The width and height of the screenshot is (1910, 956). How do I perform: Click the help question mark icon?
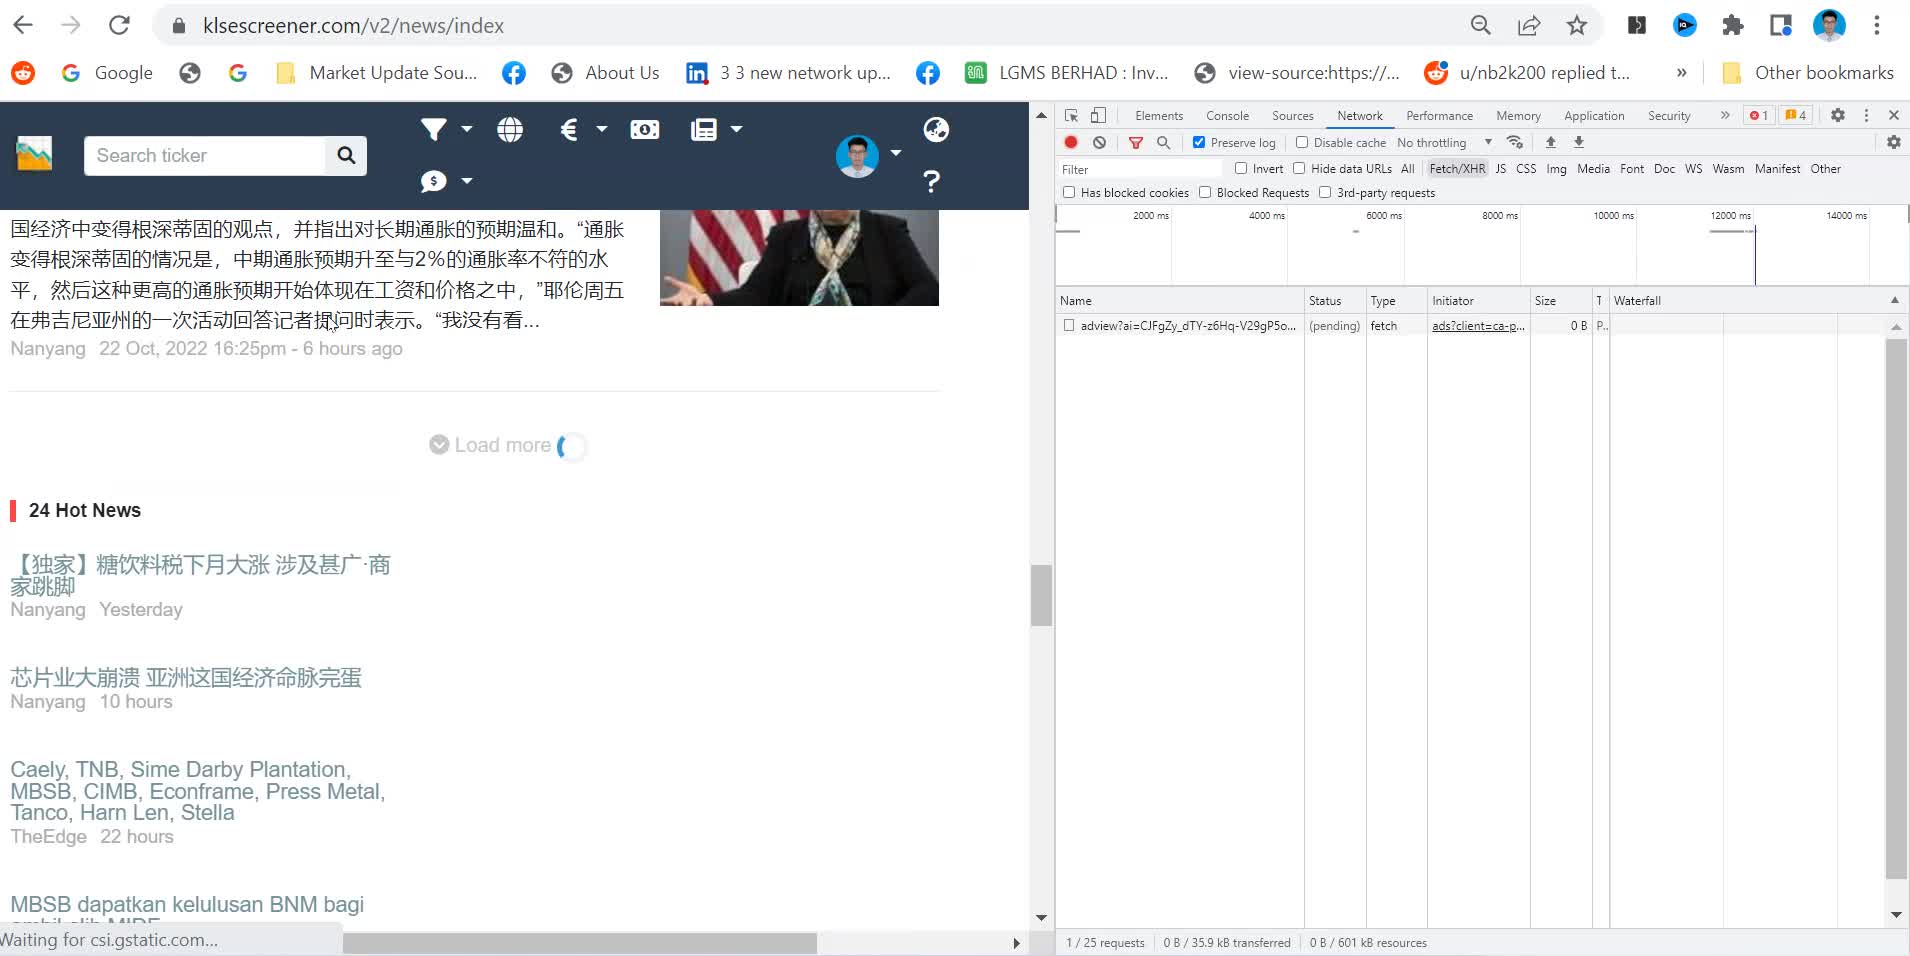click(x=931, y=181)
